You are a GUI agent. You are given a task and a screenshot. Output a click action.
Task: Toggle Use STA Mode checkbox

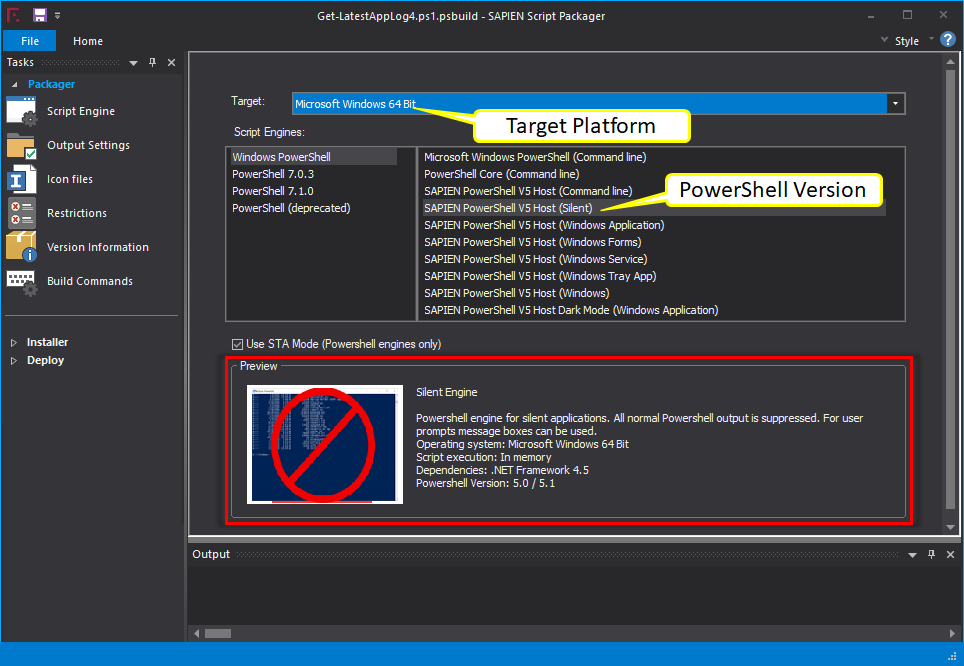(x=237, y=344)
